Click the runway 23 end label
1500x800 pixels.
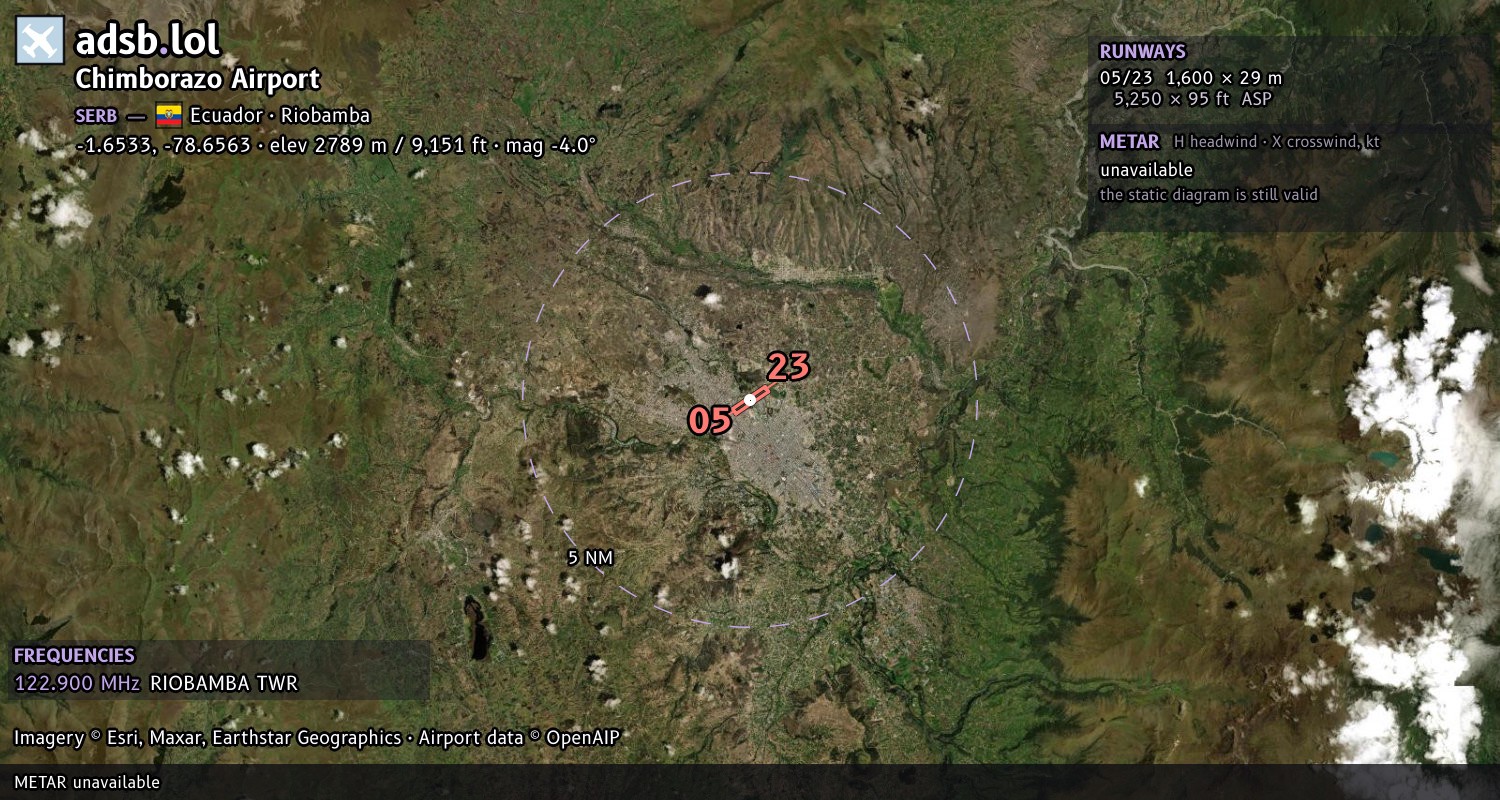pos(788,367)
